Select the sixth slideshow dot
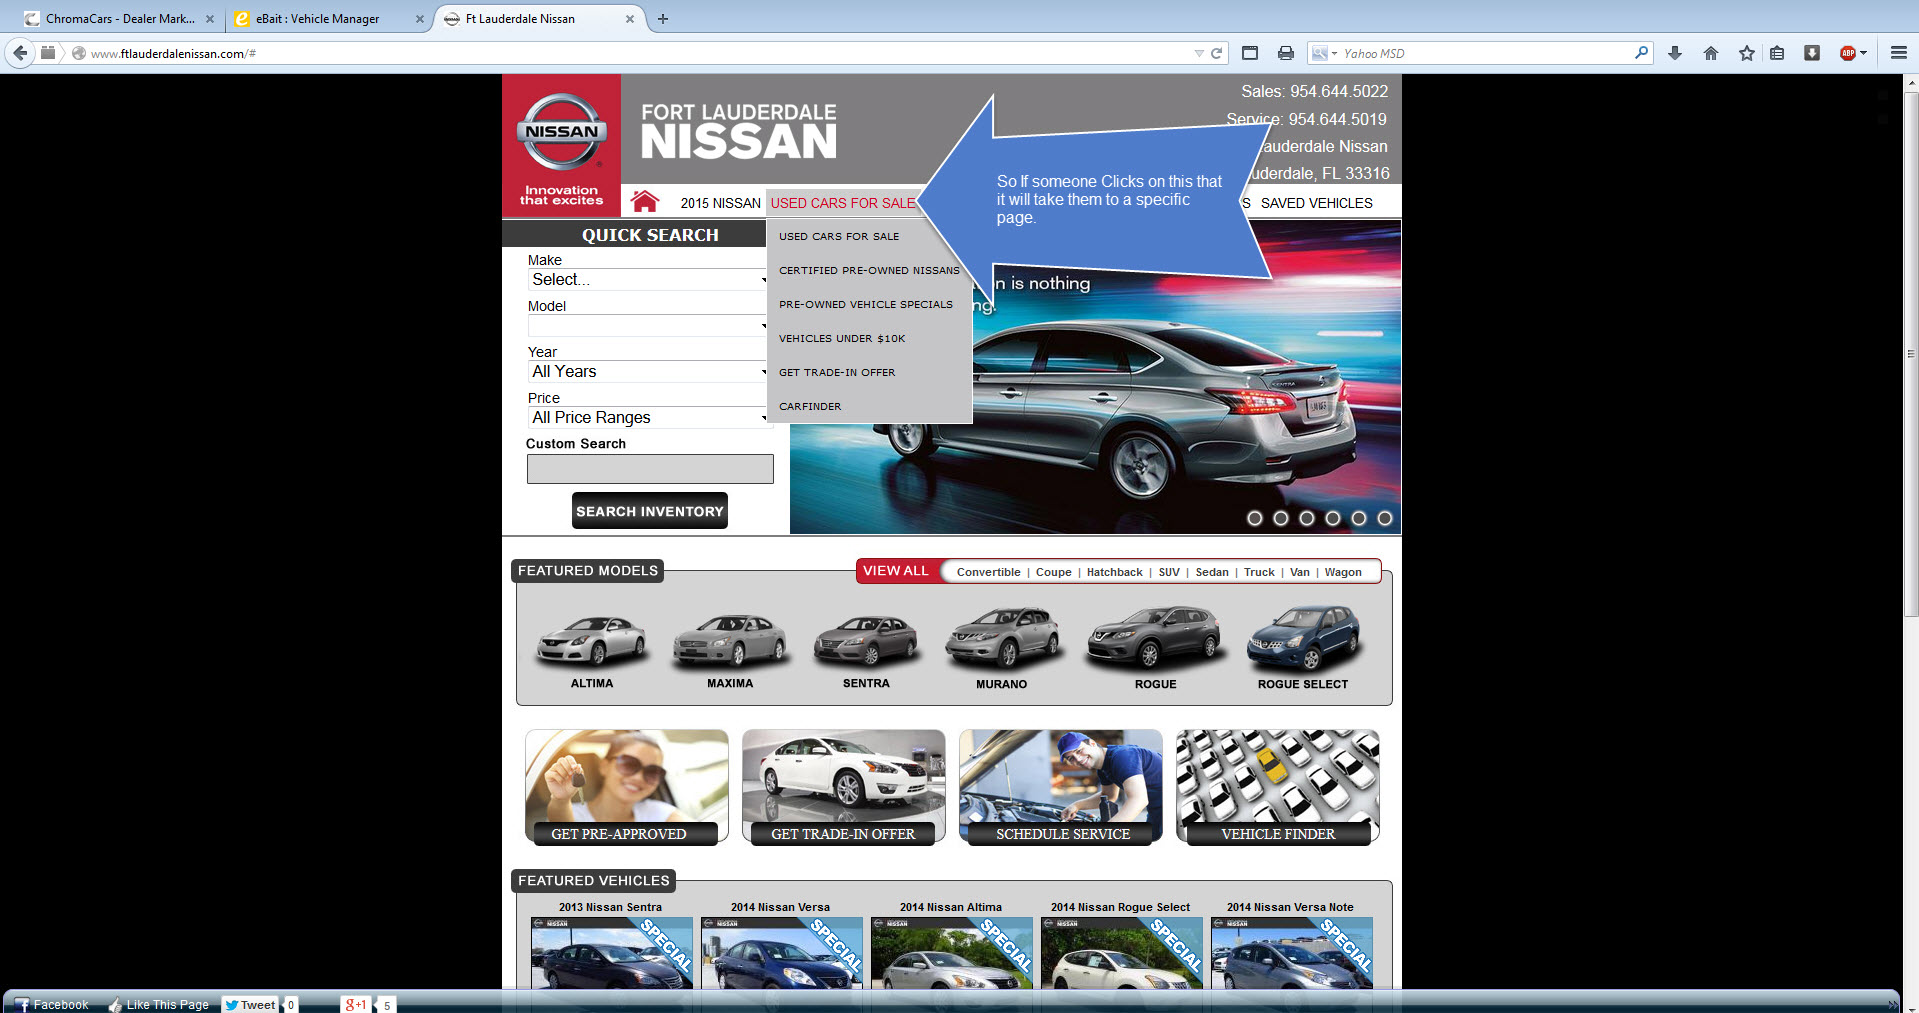This screenshot has height=1013, width=1919. click(x=1385, y=518)
